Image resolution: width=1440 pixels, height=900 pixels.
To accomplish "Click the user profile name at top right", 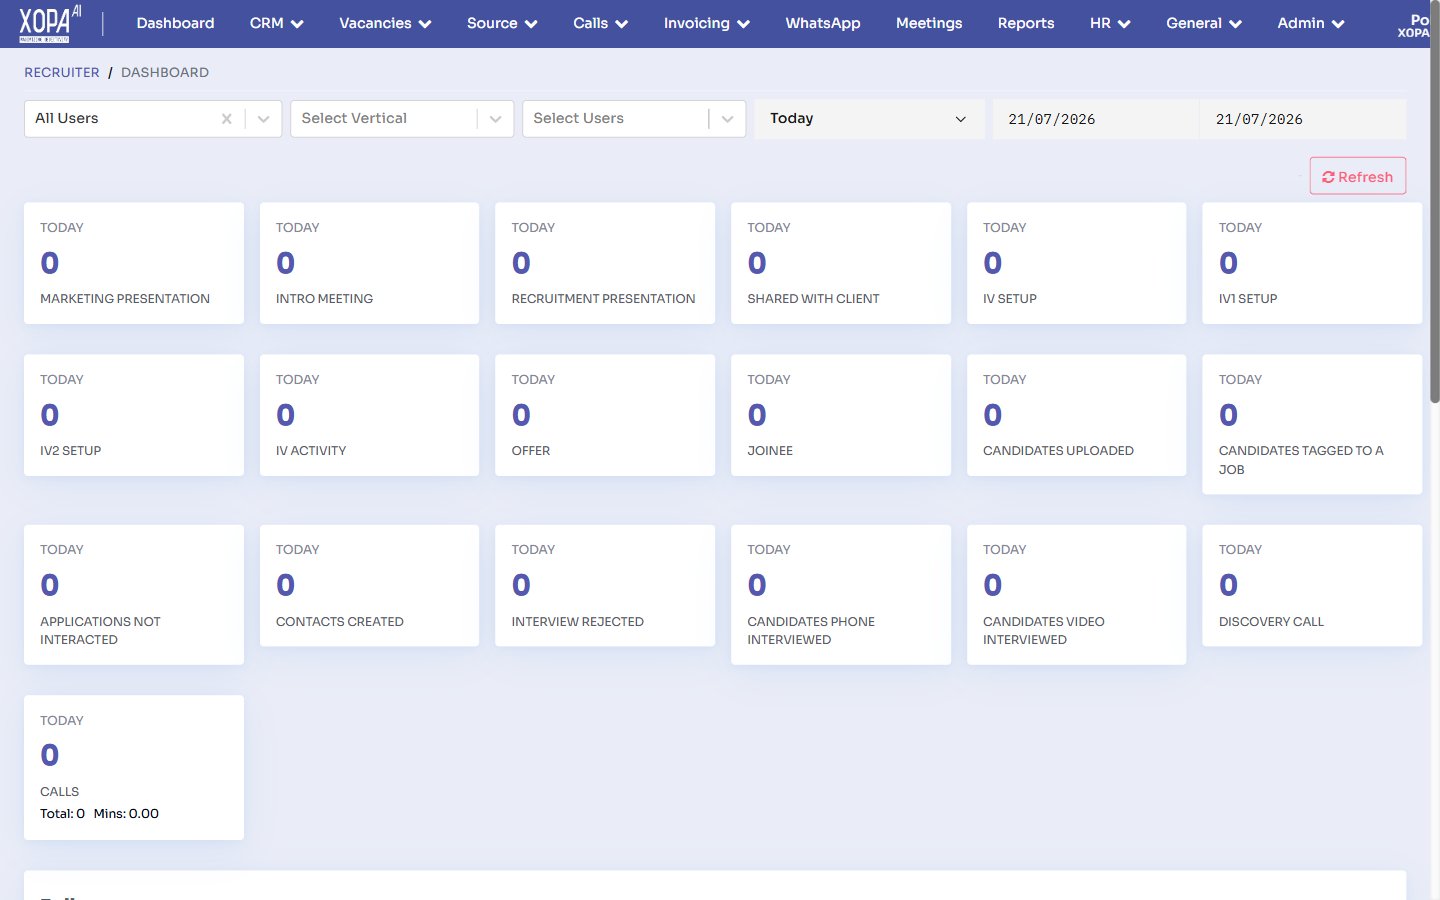I will coord(1414,26).
